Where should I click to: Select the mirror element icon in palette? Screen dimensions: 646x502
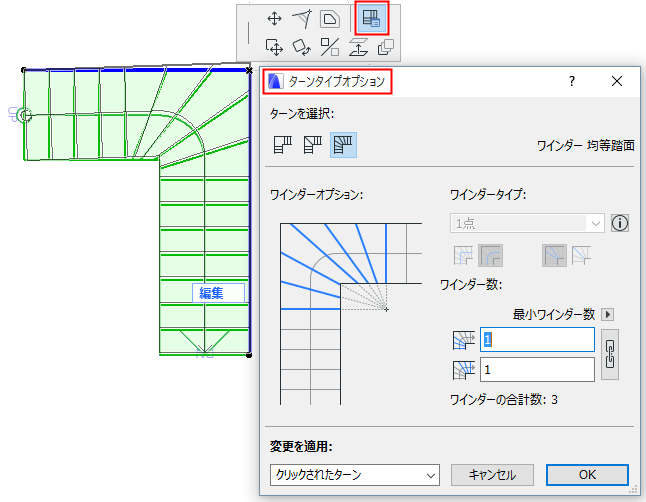coord(330,47)
